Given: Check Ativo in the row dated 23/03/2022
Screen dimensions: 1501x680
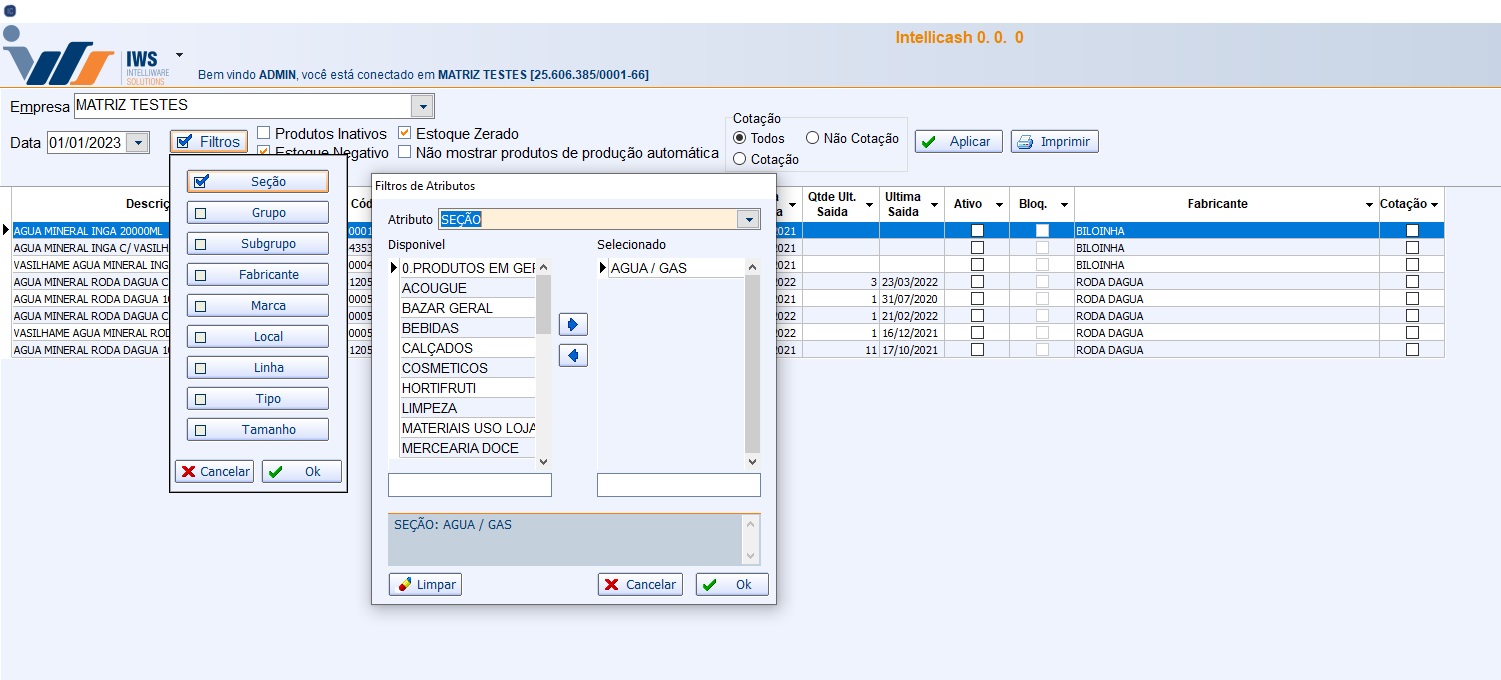Looking at the screenshot, I should (977, 282).
